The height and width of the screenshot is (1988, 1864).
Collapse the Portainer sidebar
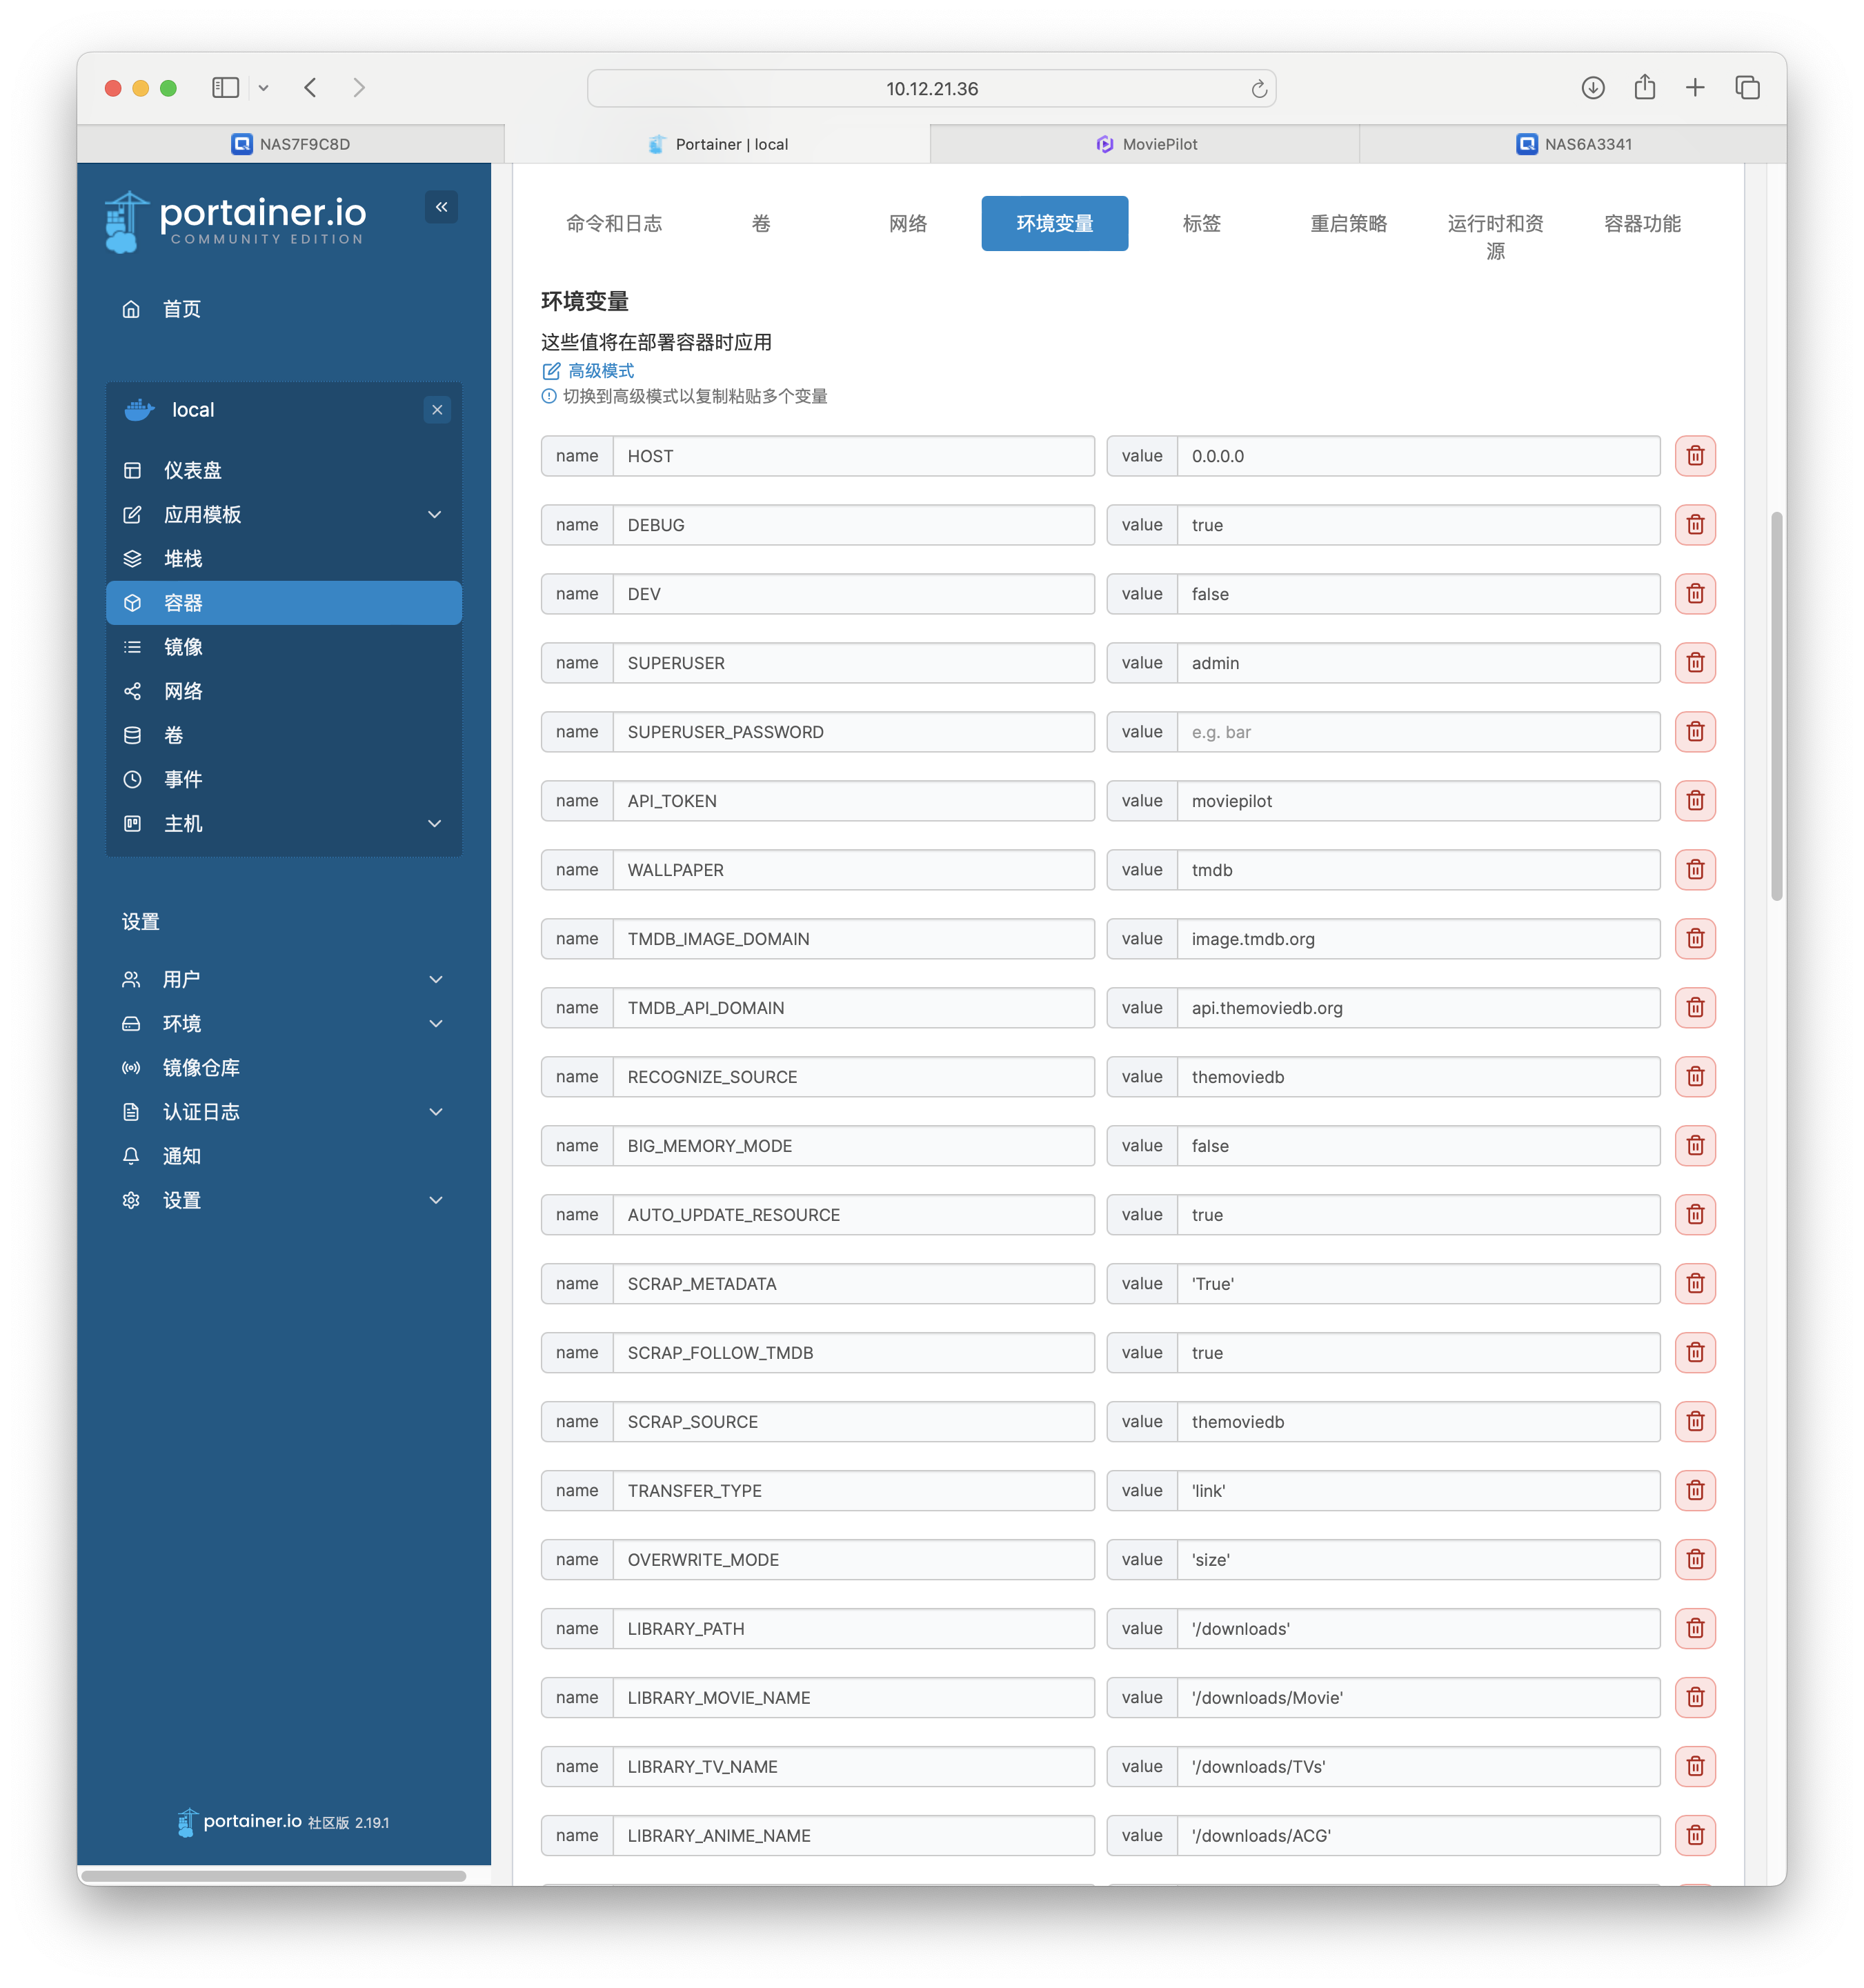coord(441,207)
